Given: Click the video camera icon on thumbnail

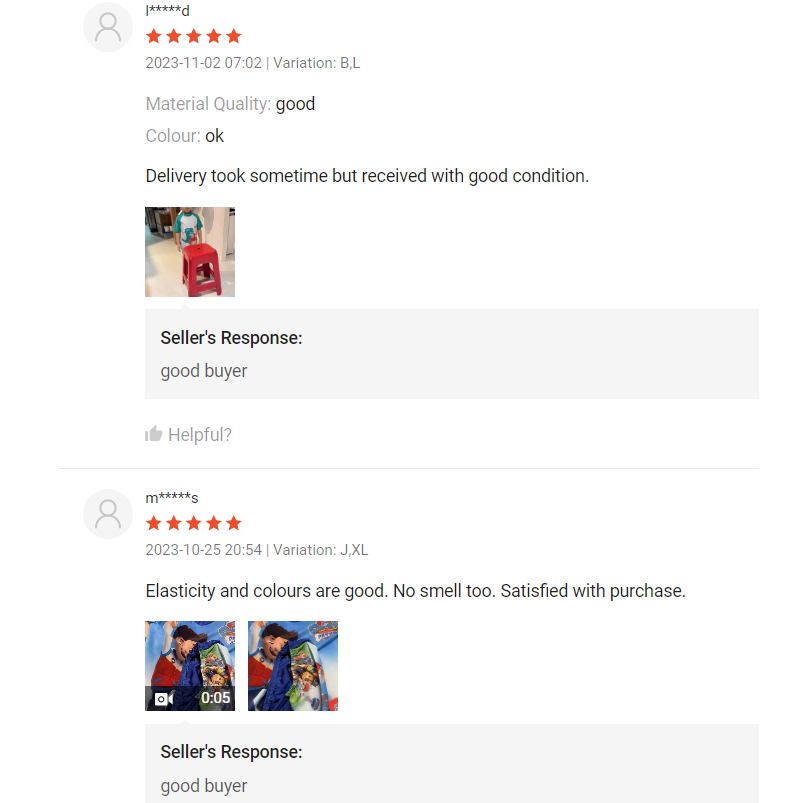Looking at the screenshot, I should click(164, 698).
